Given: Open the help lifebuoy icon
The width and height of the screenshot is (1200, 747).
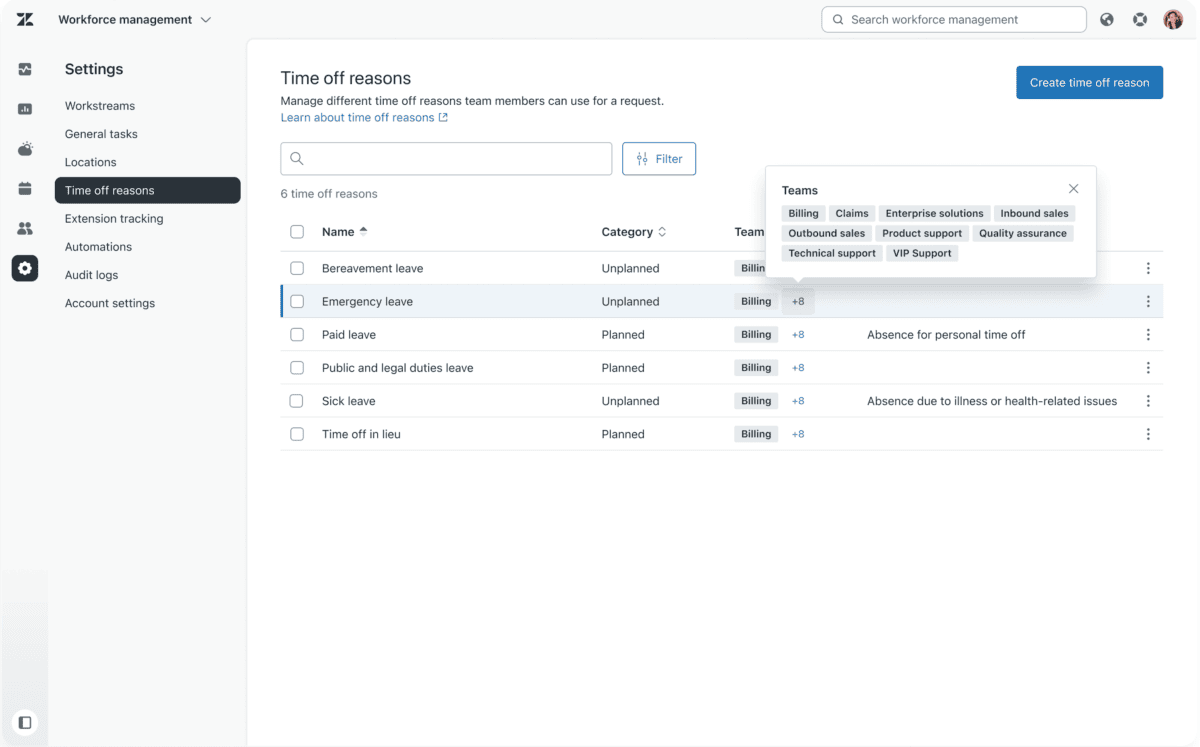Looking at the screenshot, I should click(1140, 19).
